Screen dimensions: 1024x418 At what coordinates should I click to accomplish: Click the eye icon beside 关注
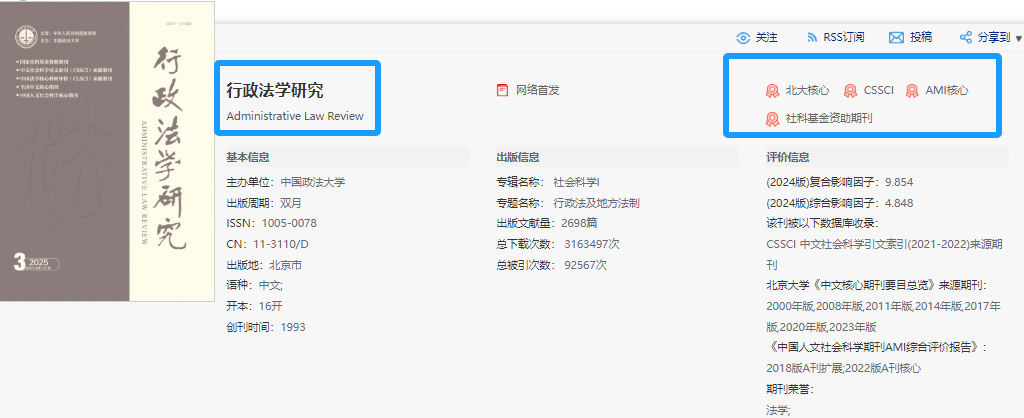[x=743, y=38]
